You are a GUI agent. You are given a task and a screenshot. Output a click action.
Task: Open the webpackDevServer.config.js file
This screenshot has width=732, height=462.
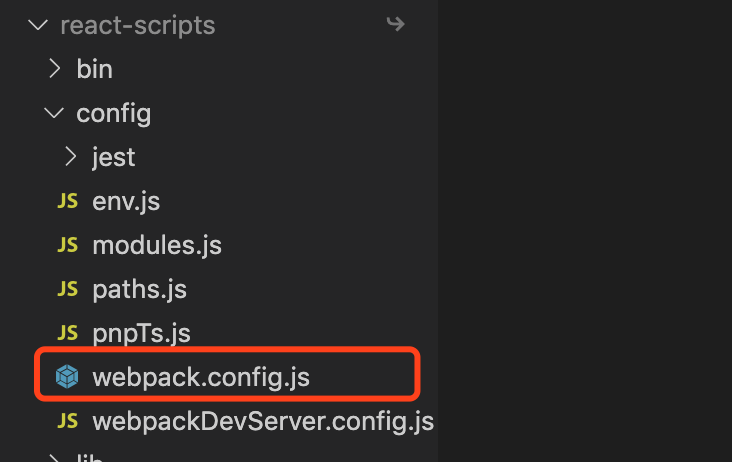pos(263,420)
